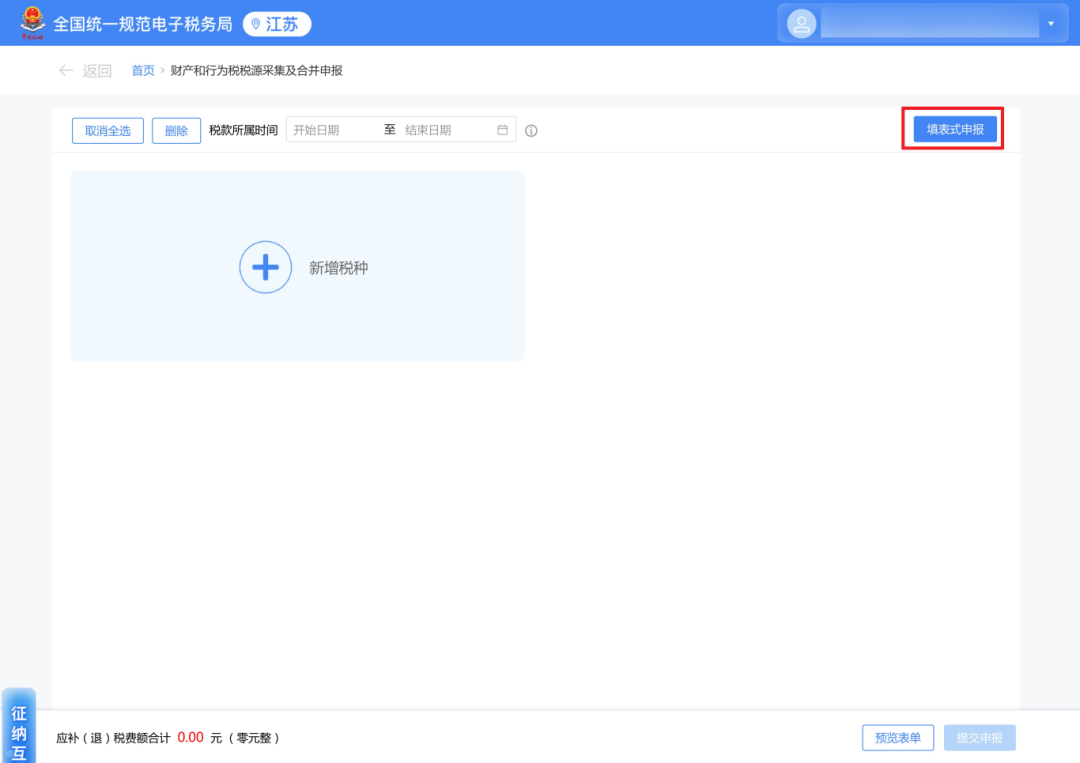Click the location pin icon beside 江苏
Viewport: 1080px width, 763px height.
256,24
